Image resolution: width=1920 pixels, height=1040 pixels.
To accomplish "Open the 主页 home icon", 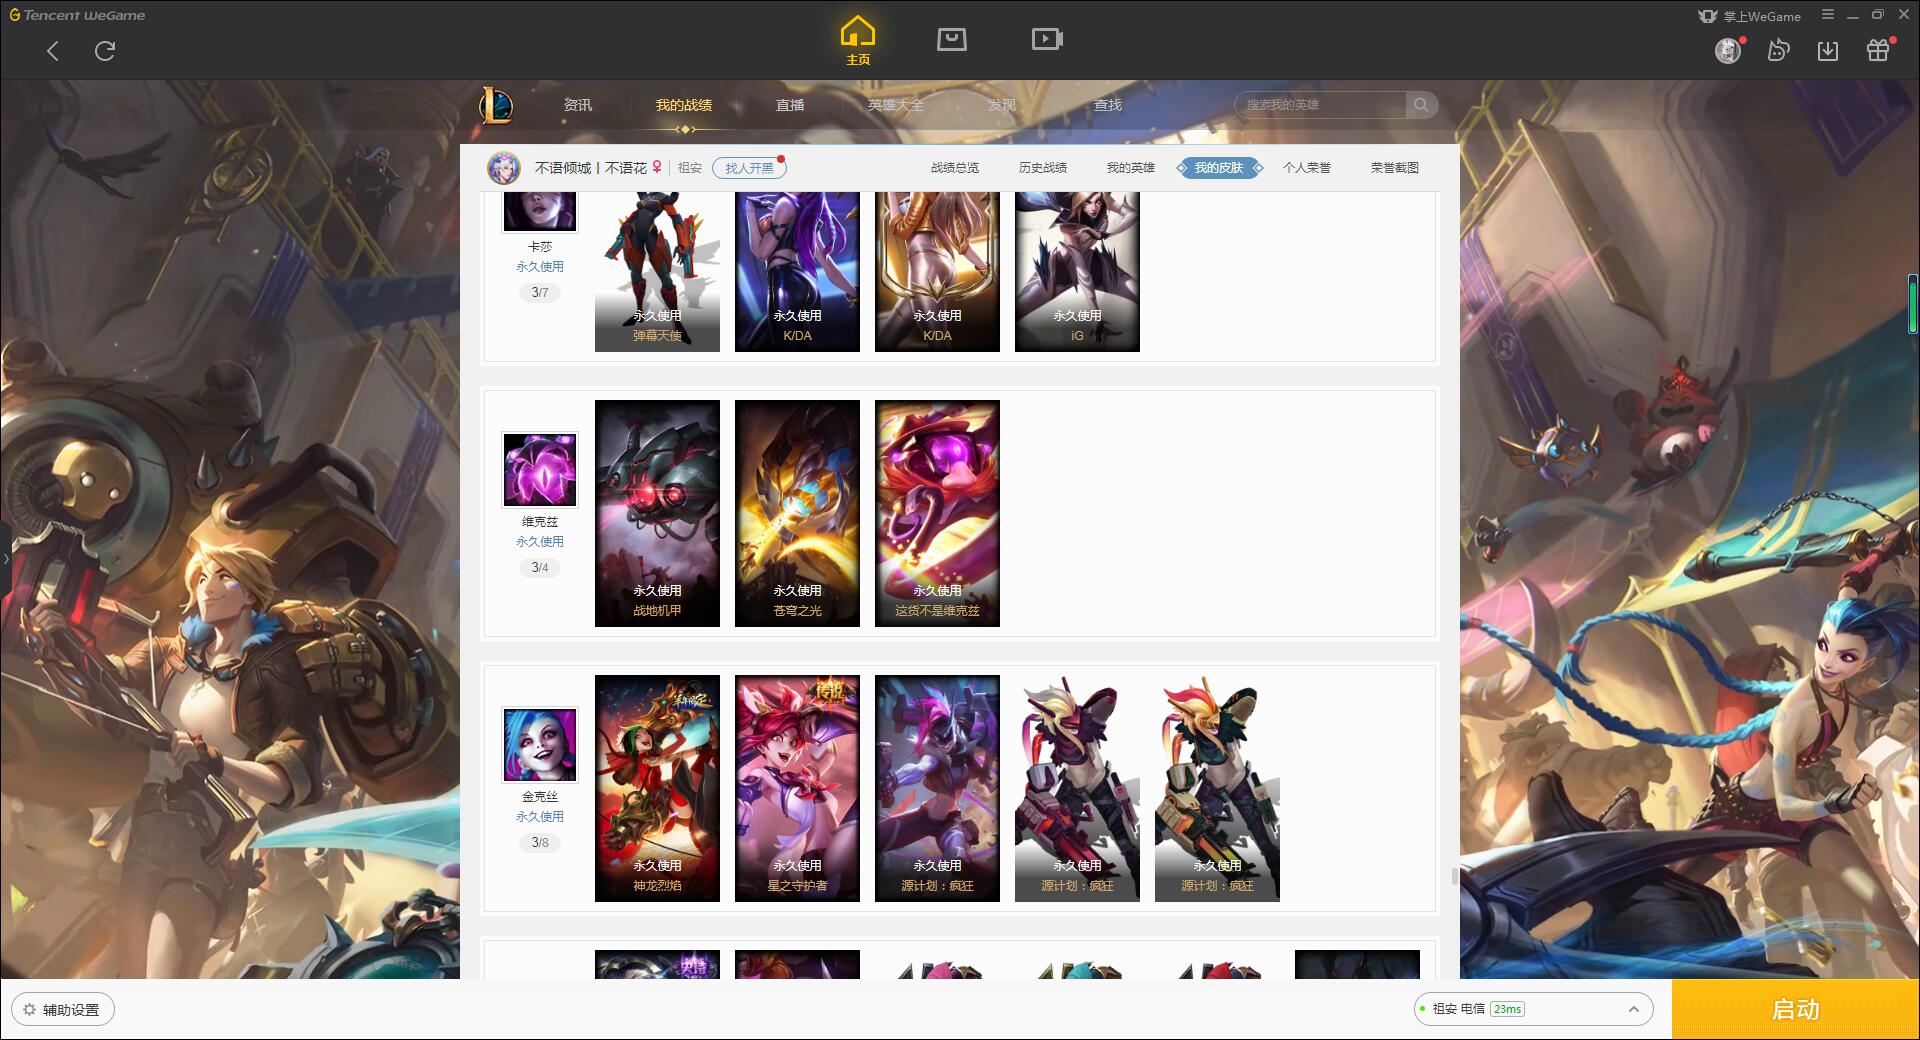I will click(x=858, y=41).
